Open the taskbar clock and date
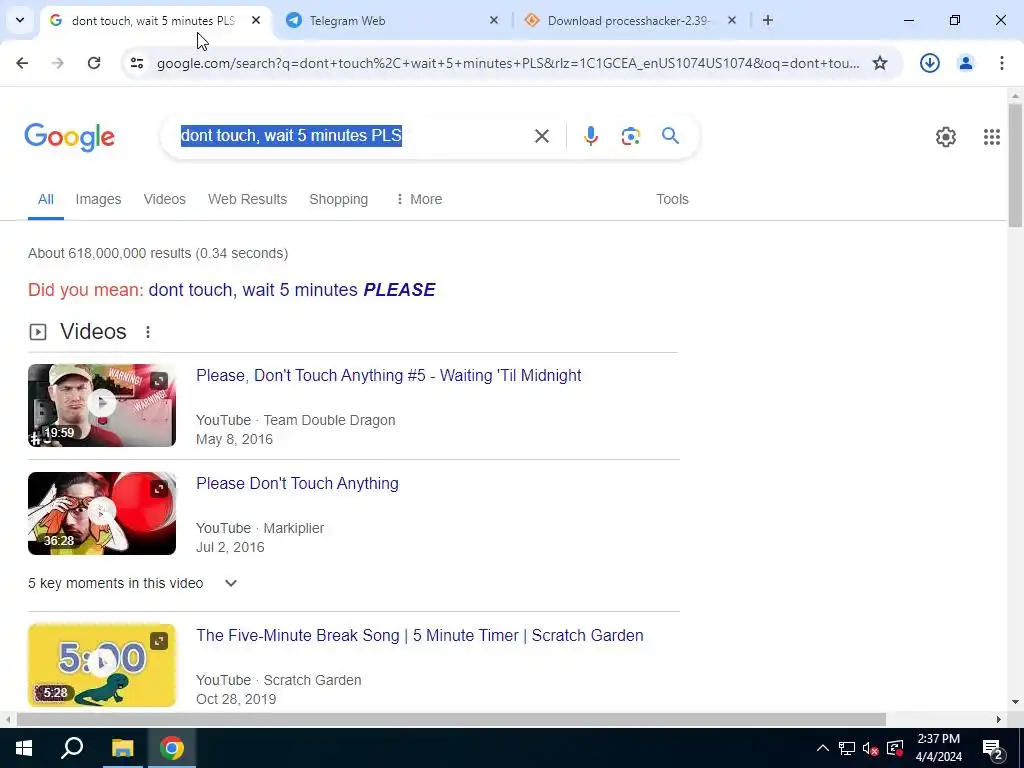This screenshot has height=768, width=1024. [x=938, y=748]
